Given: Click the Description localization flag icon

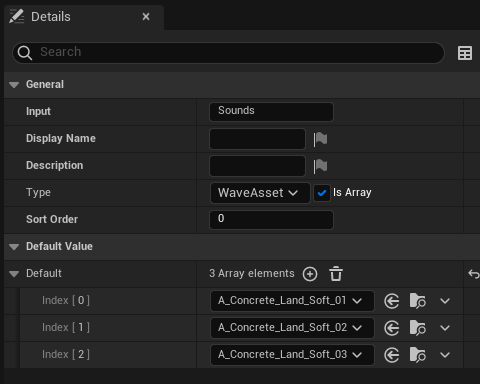Looking at the screenshot, I should tap(320, 166).
